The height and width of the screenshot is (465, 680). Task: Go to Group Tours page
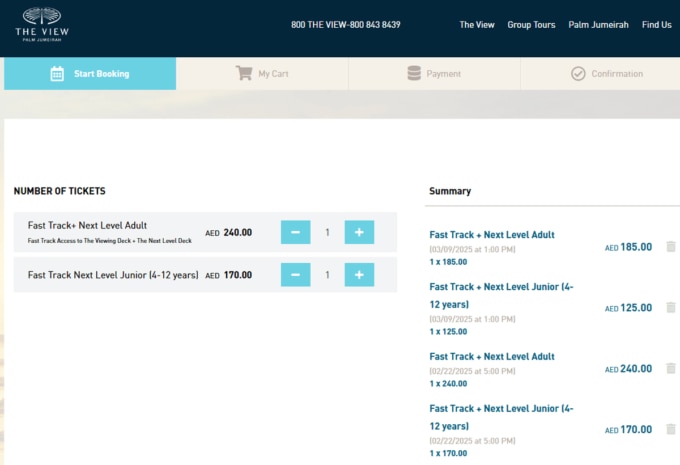click(531, 25)
